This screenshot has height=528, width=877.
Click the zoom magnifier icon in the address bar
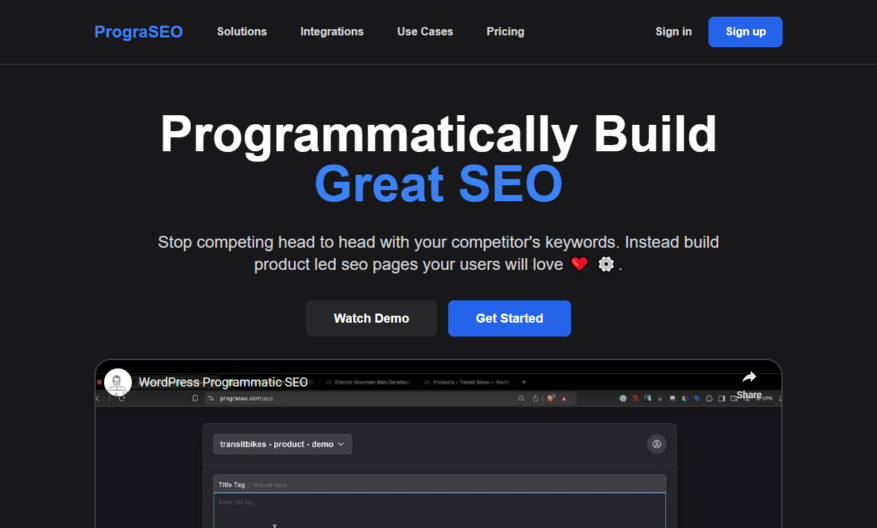[521, 398]
